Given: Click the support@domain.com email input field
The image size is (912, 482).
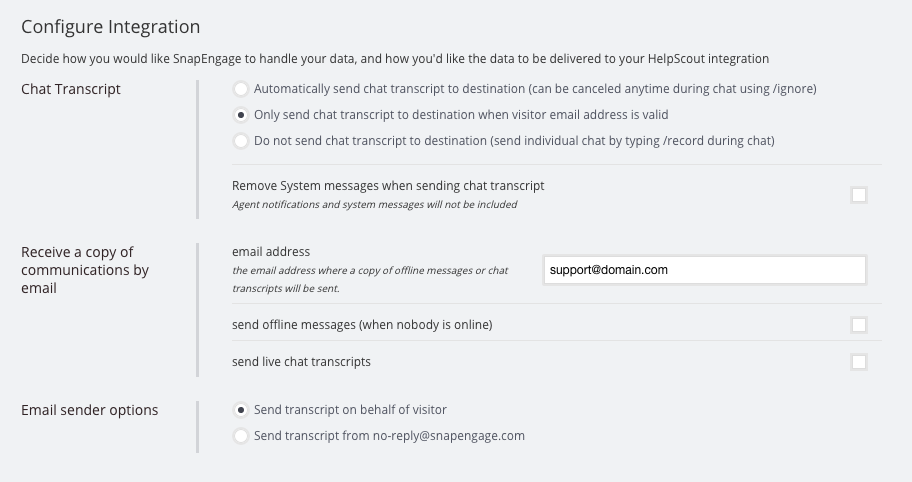Looking at the screenshot, I should coord(704,270).
